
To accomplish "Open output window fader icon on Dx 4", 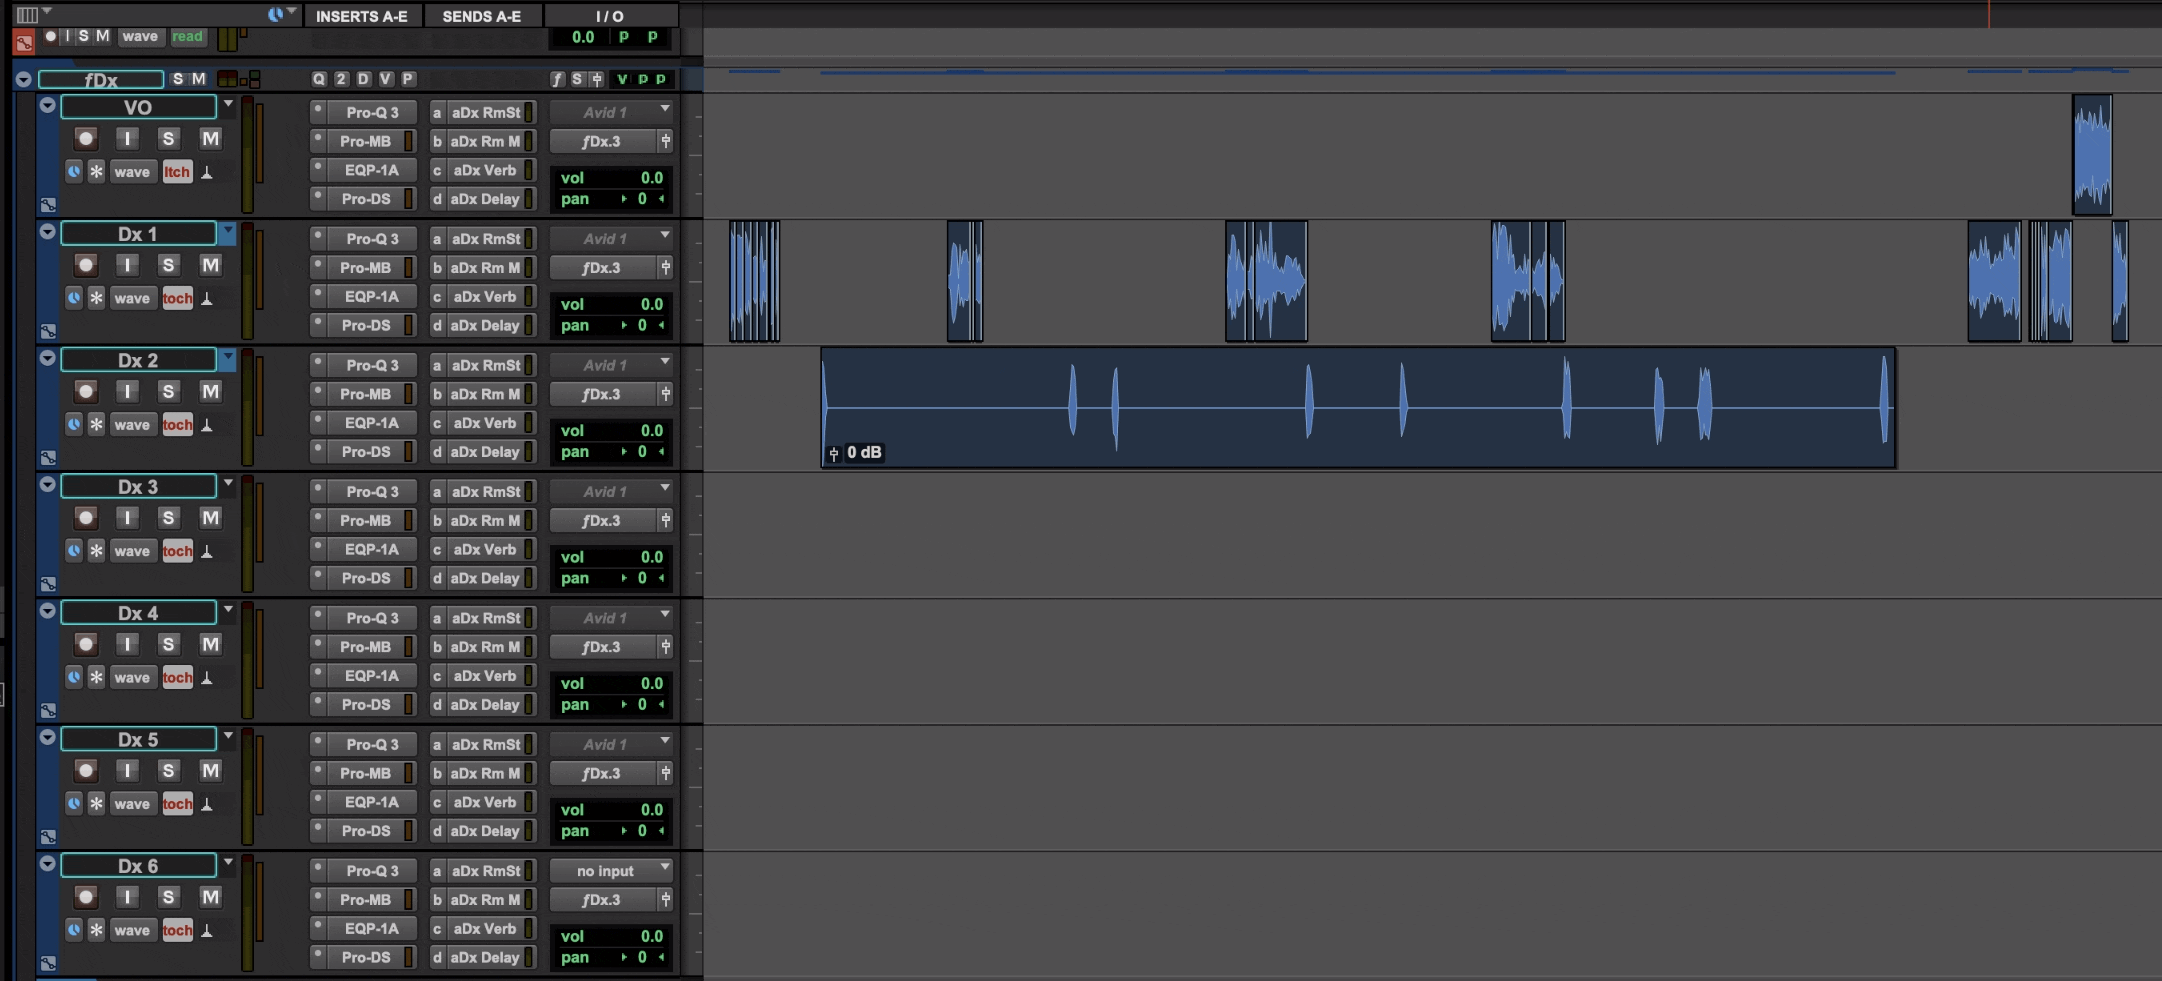I will [665, 647].
